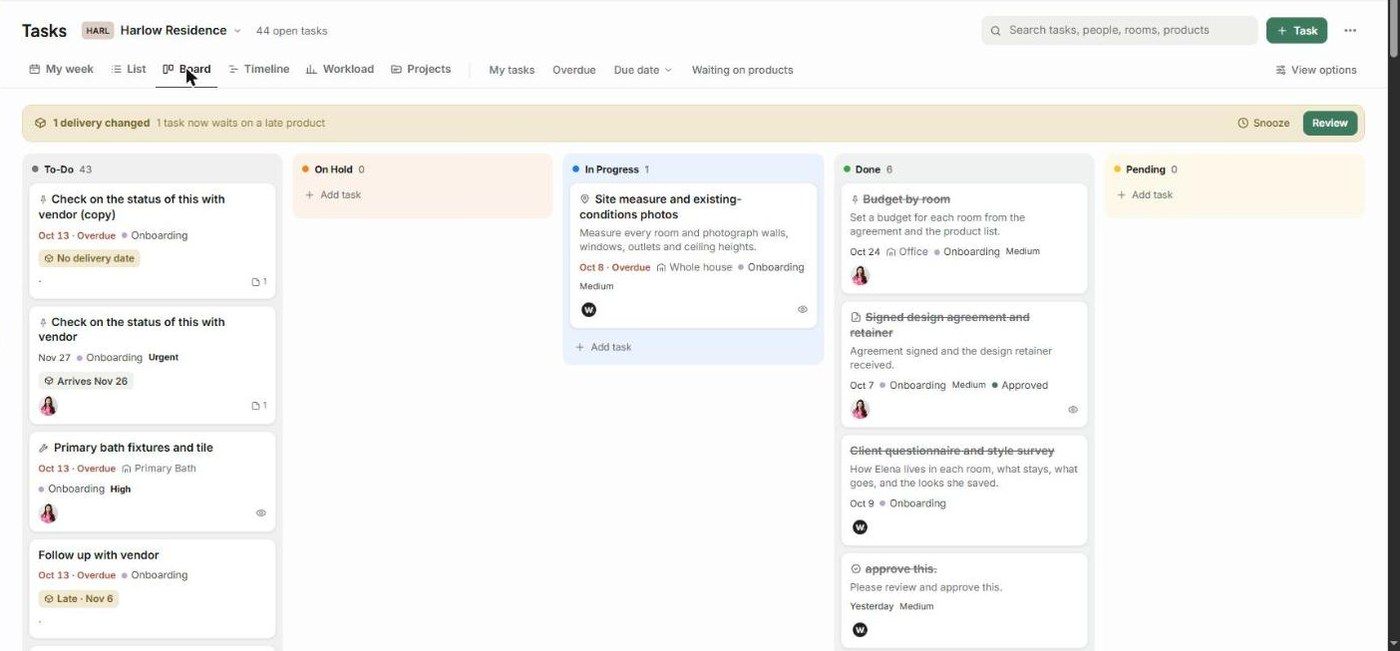
Task: Click the eye icon on Primary bath fixtures card
Action: [x=261, y=513]
